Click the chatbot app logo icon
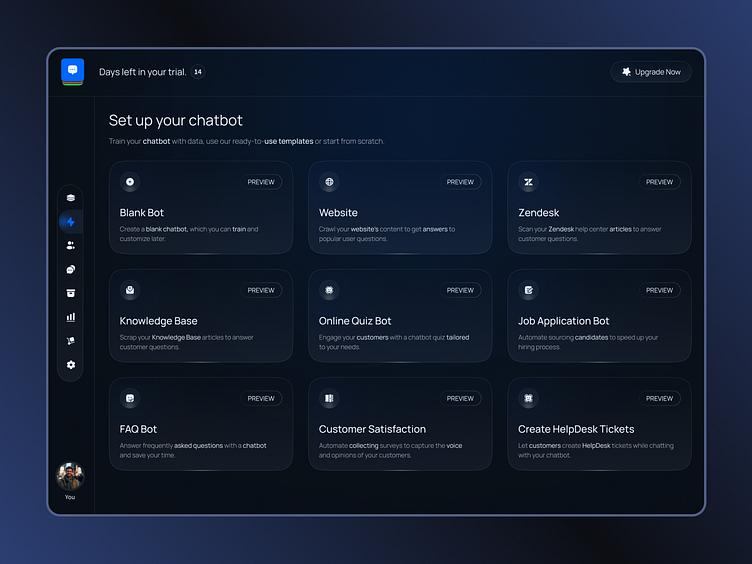This screenshot has width=752, height=564. (x=72, y=71)
